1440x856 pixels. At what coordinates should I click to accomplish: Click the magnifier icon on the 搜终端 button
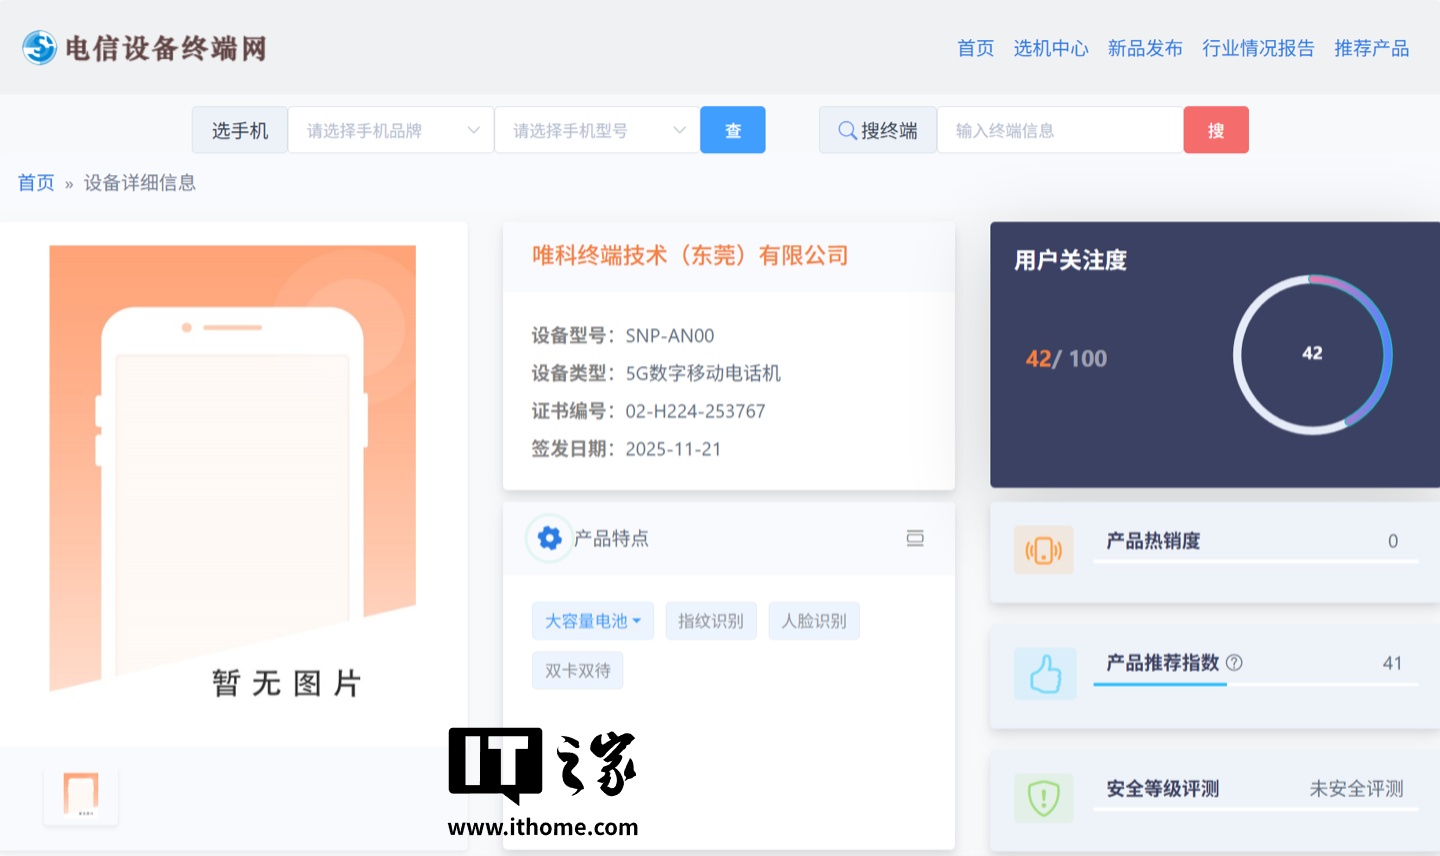coord(846,130)
